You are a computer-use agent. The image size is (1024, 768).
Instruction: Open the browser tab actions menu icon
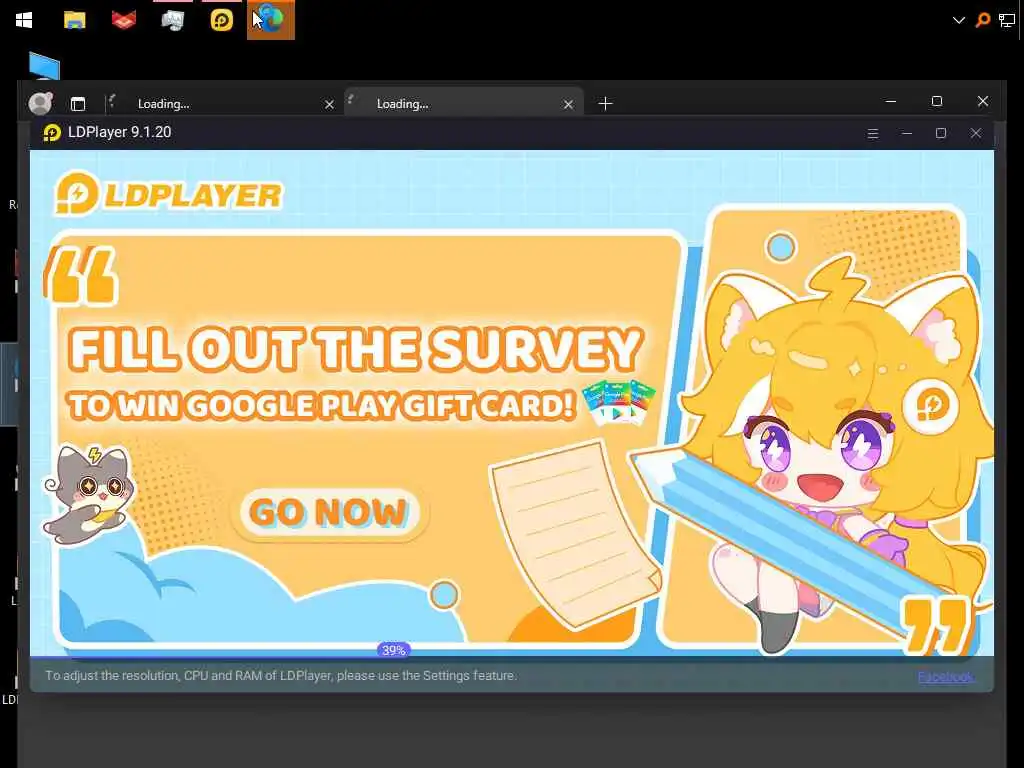tap(78, 104)
